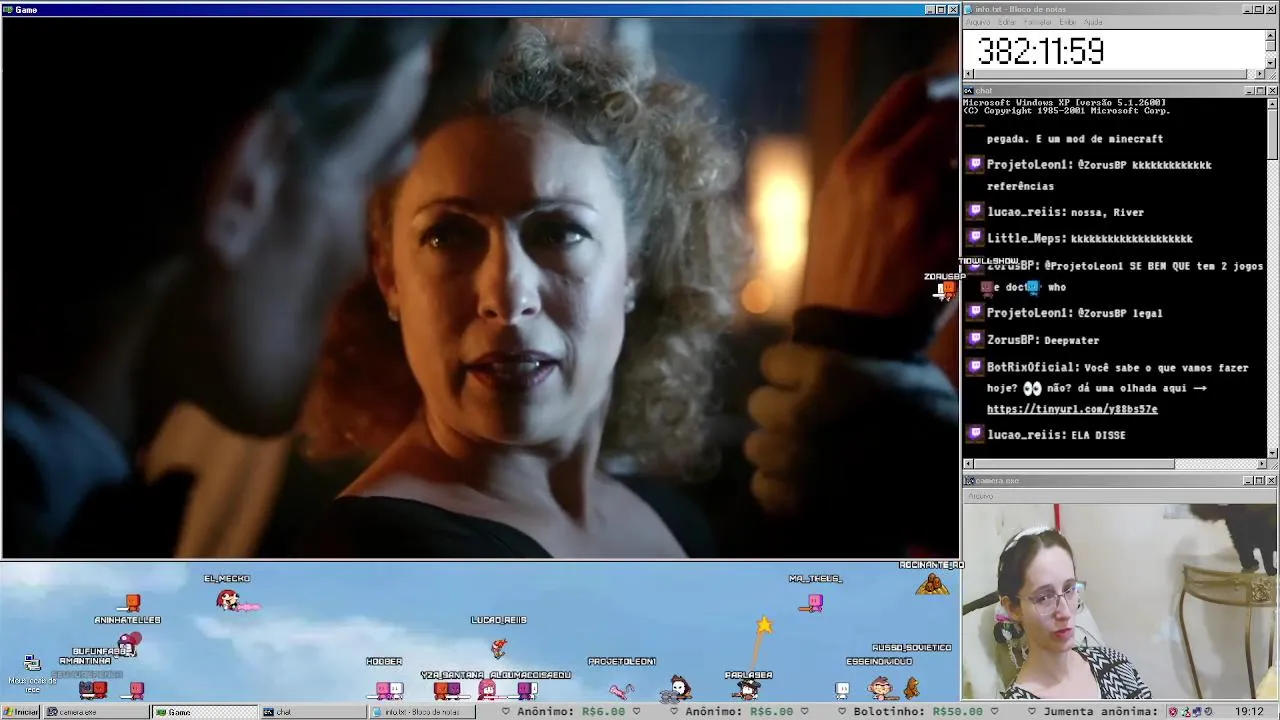Click Twitch badge beside ProjetoLeon1 legal message
This screenshot has width=1280, height=720.
975,312
